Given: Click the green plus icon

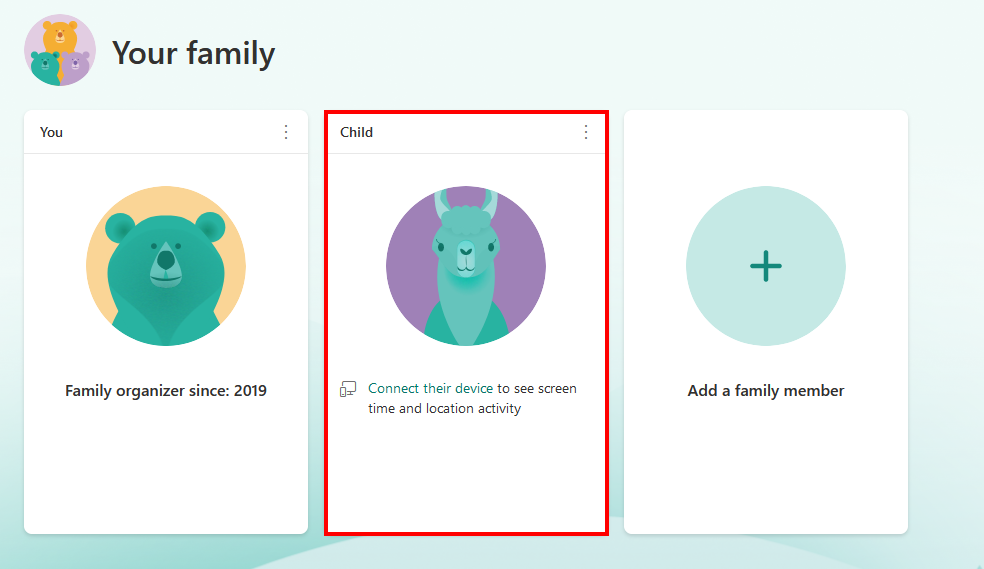Looking at the screenshot, I should click(765, 266).
